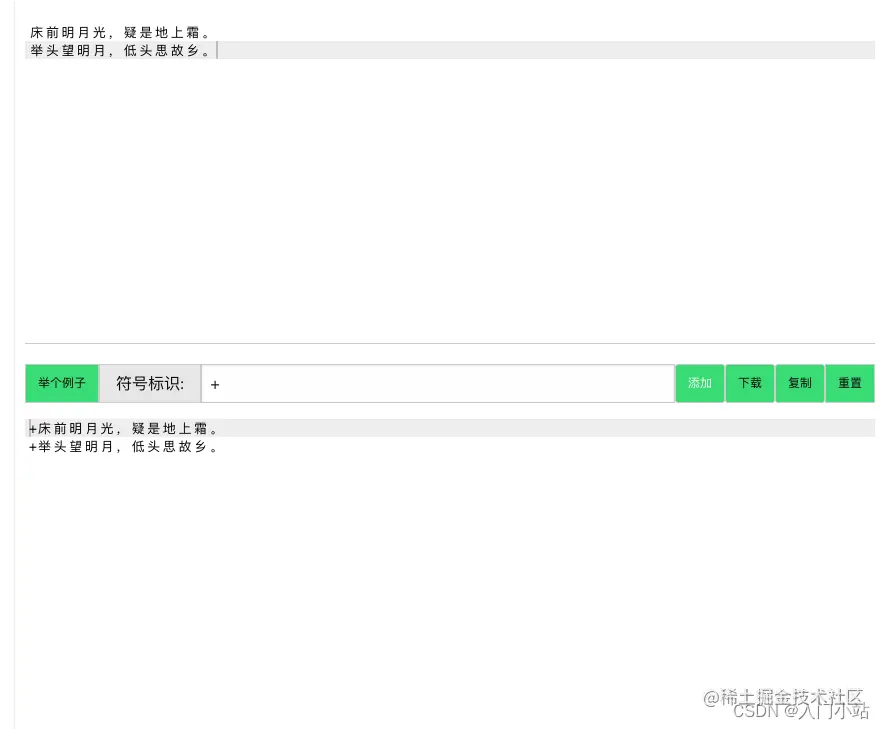
Task: Click the 复制 button
Action: 800,383
